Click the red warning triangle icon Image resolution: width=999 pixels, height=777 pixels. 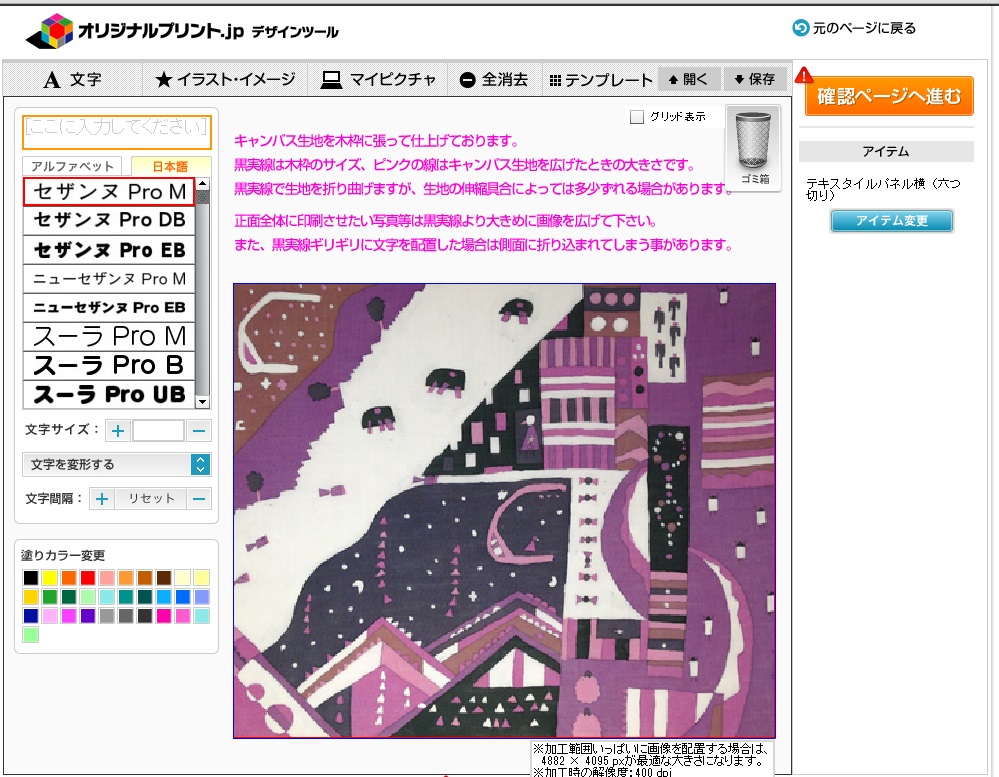point(803,75)
